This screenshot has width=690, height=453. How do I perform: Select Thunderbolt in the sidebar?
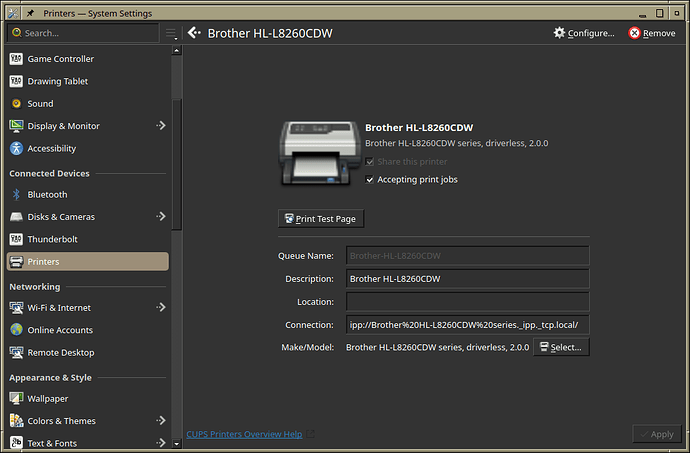click(88, 239)
